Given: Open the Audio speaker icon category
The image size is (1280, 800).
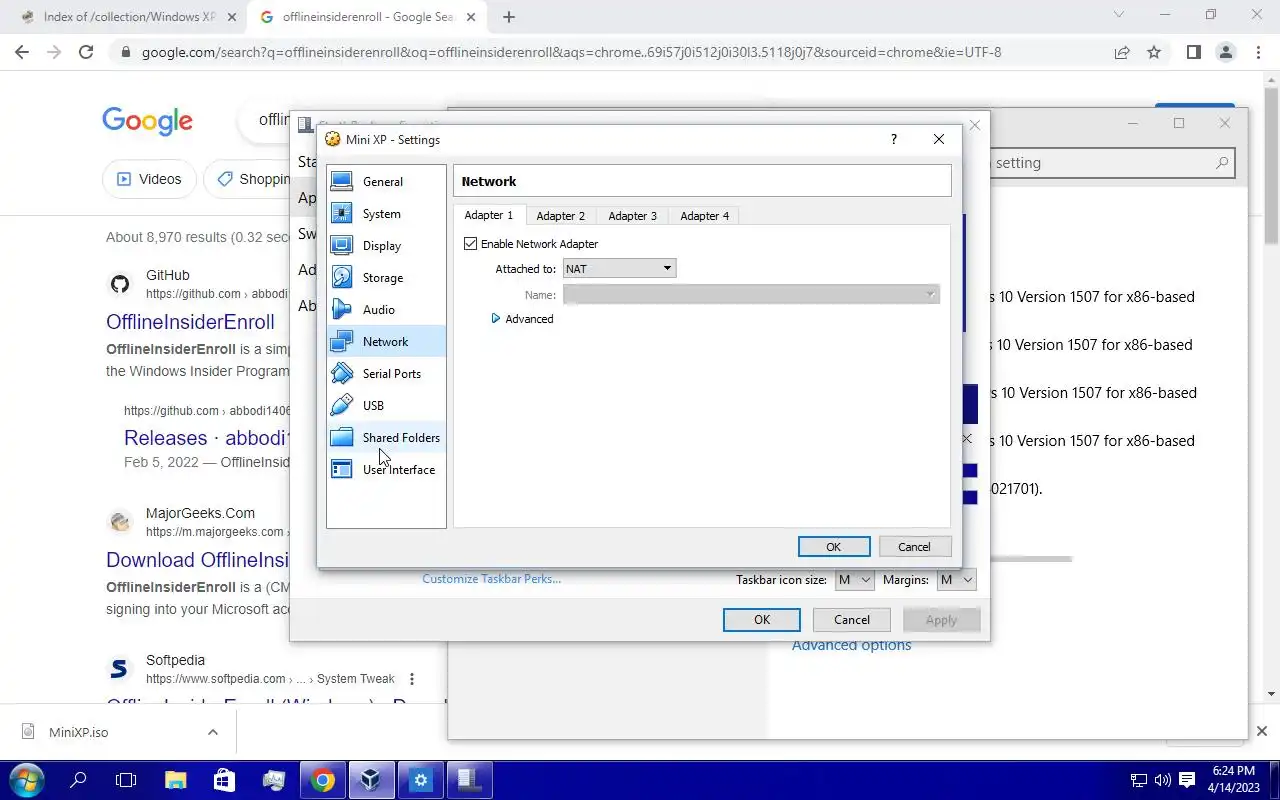Looking at the screenshot, I should point(342,310).
